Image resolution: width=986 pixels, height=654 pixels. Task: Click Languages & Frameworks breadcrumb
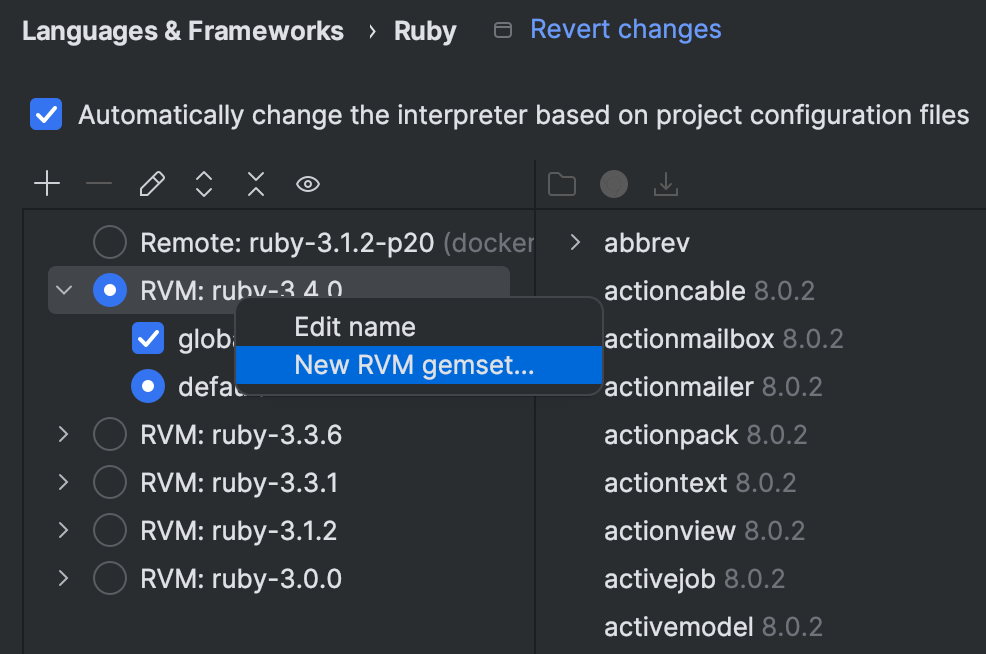coord(183,31)
